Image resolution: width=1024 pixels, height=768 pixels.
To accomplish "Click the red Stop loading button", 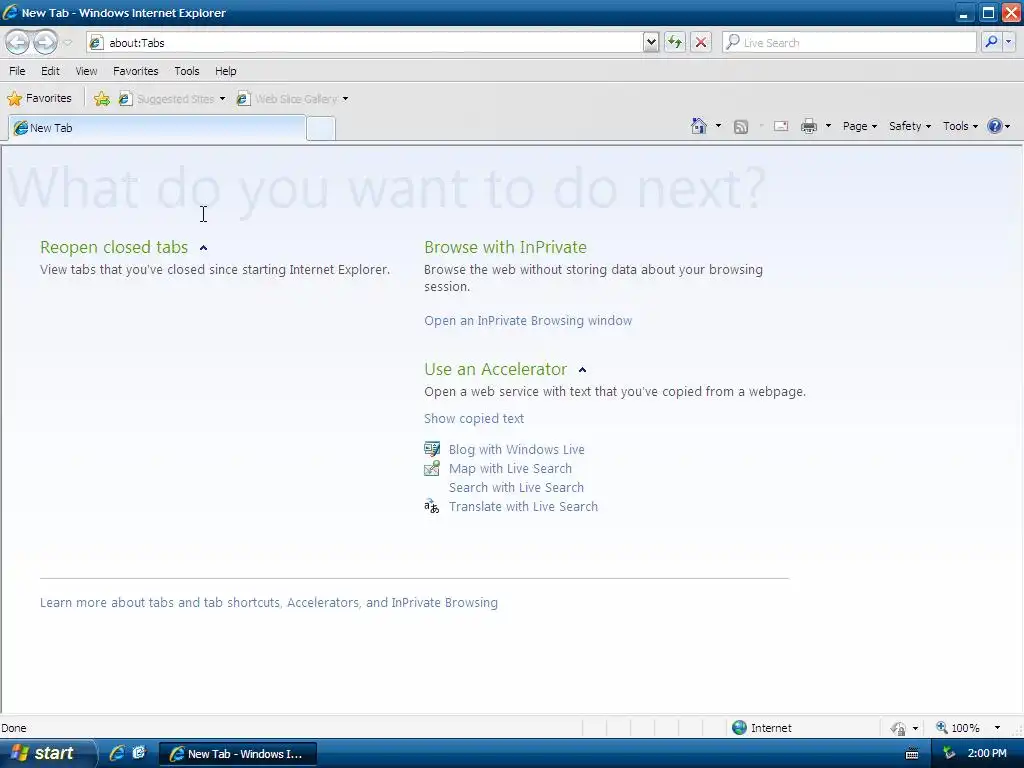I will tap(701, 42).
